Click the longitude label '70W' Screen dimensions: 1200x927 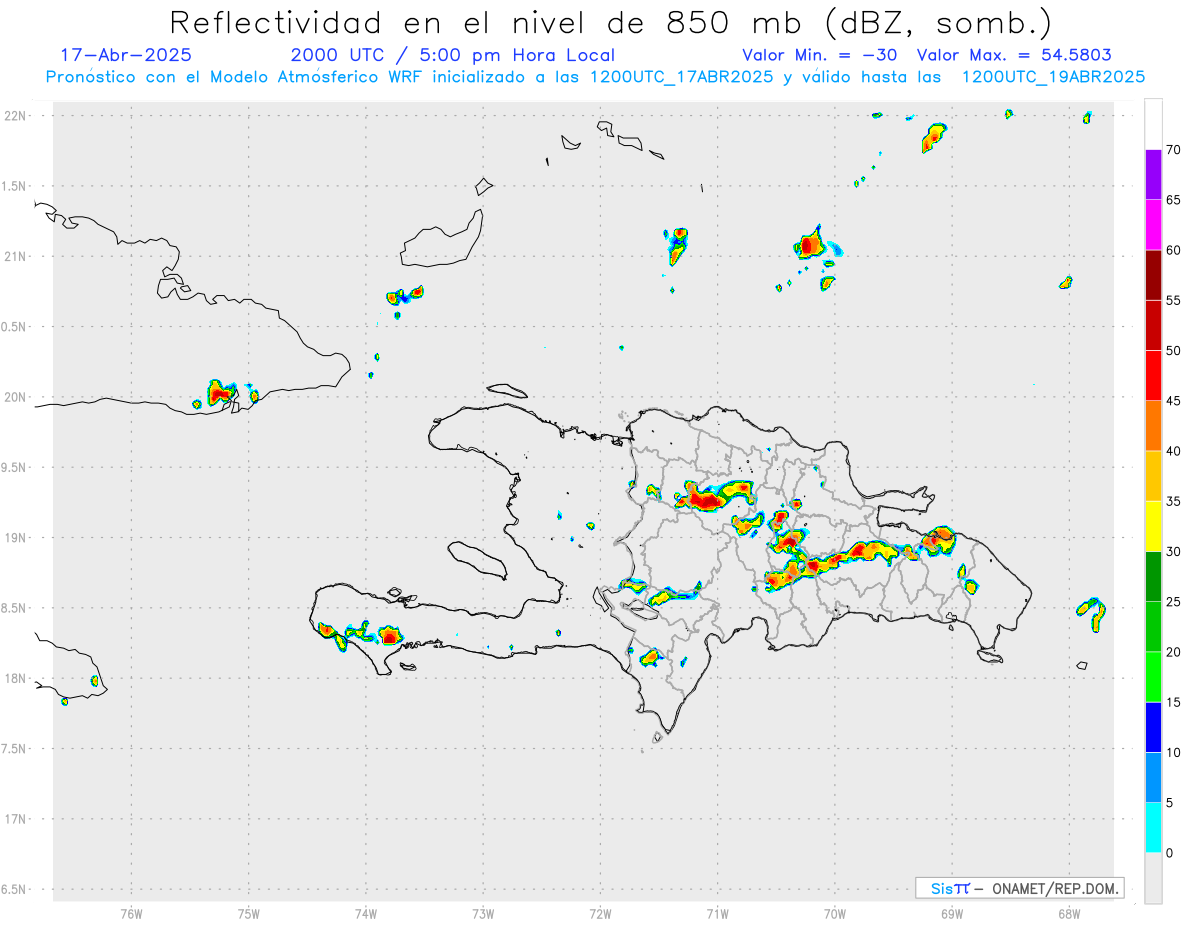click(x=835, y=914)
